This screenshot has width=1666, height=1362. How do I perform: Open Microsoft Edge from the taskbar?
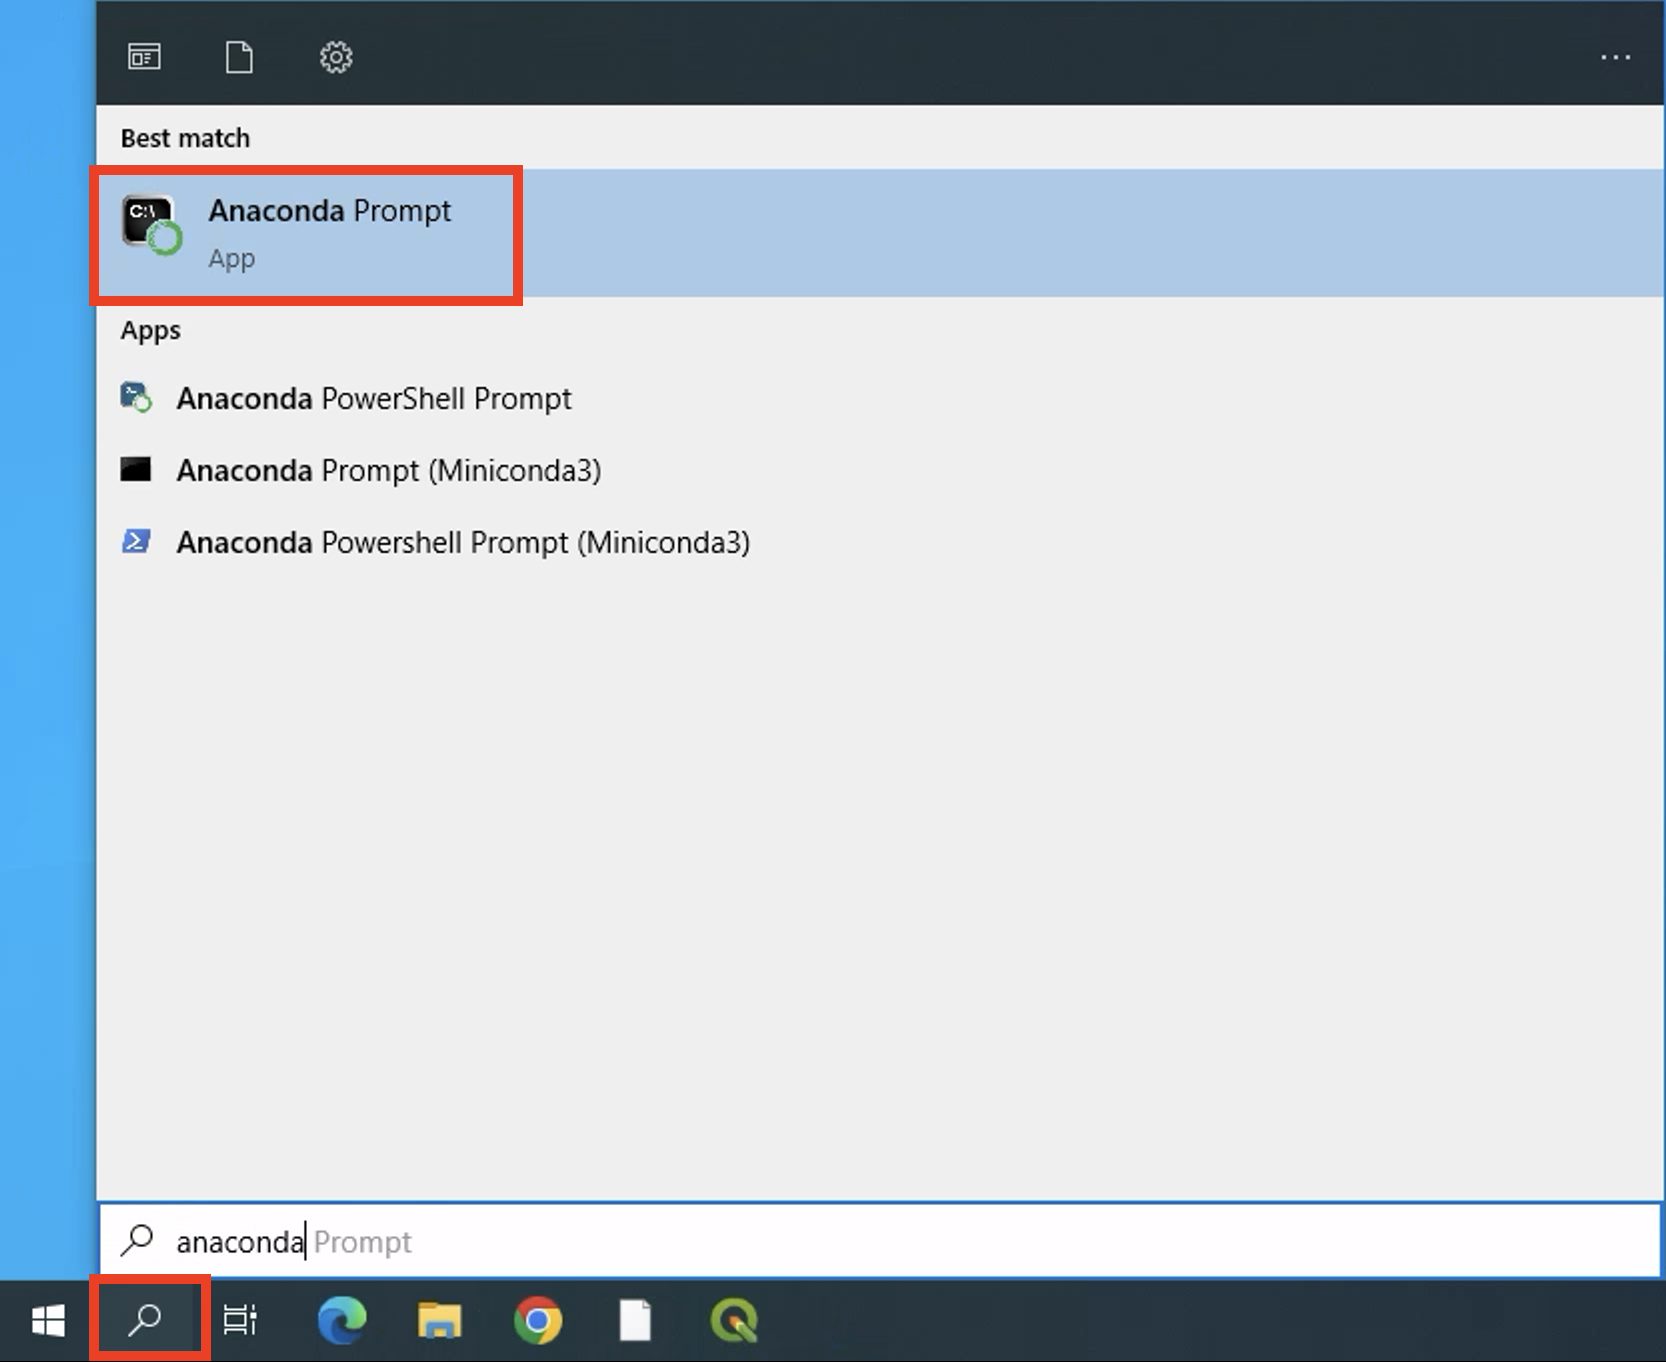(341, 1320)
